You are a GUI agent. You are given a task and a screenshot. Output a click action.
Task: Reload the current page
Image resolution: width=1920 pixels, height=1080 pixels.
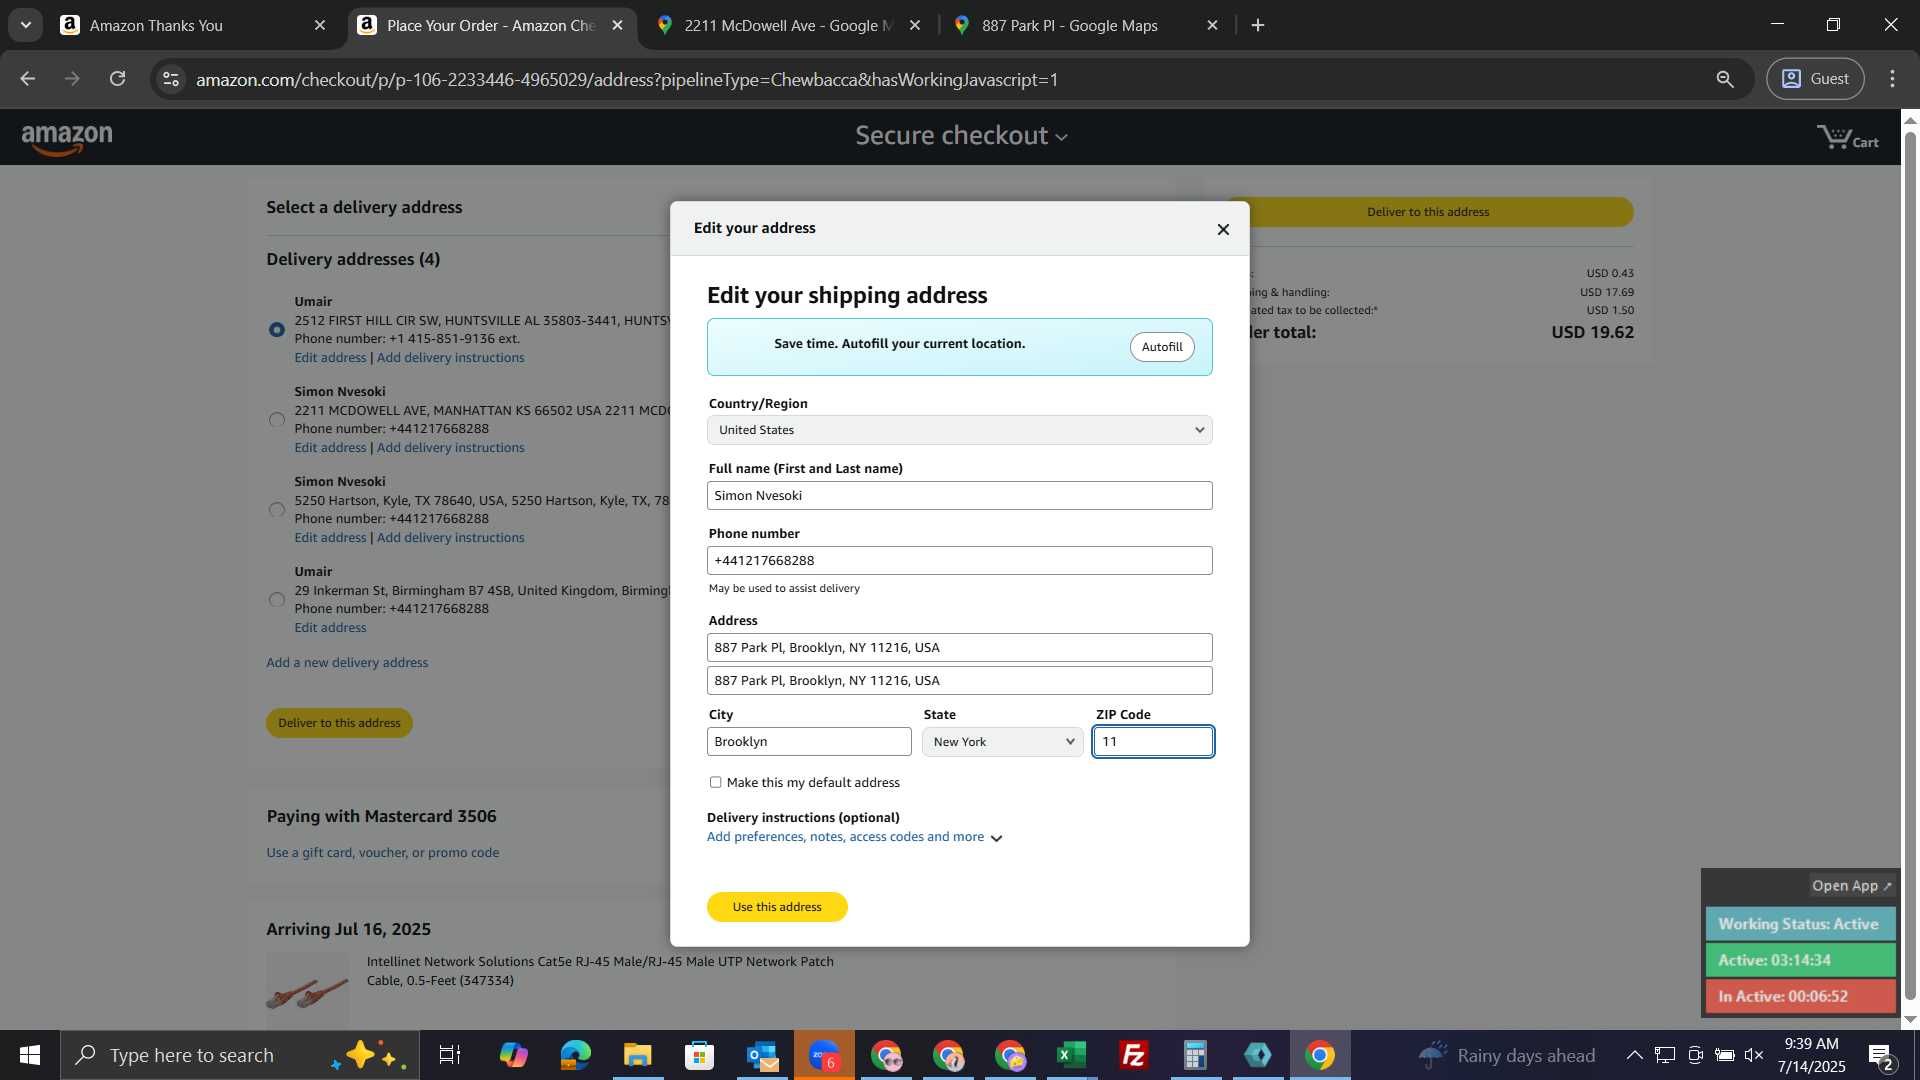tap(118, 79)
